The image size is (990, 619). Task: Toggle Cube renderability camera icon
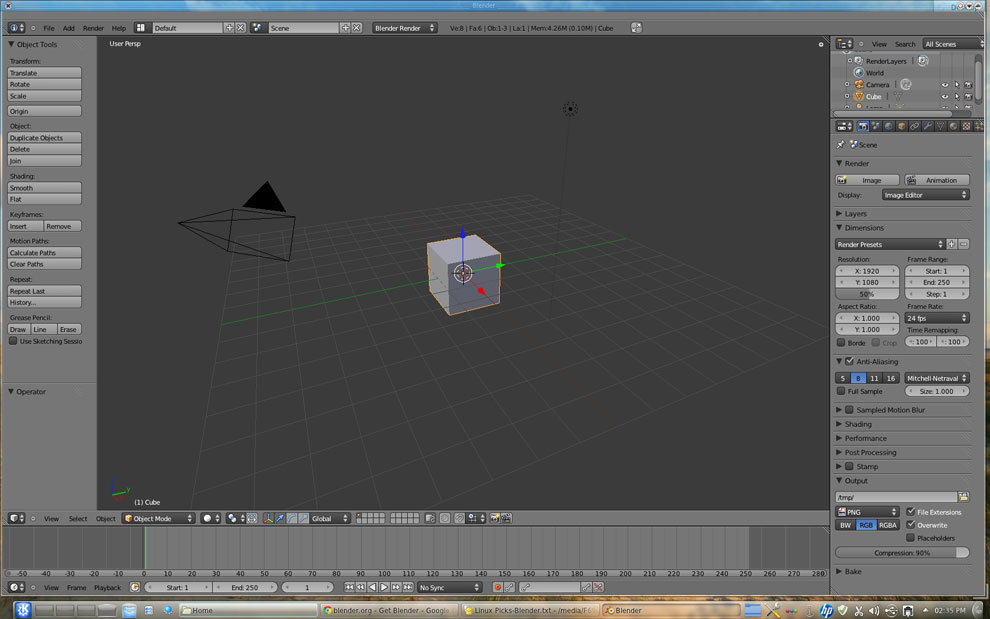pyautogui.click(x=968, y=97)
